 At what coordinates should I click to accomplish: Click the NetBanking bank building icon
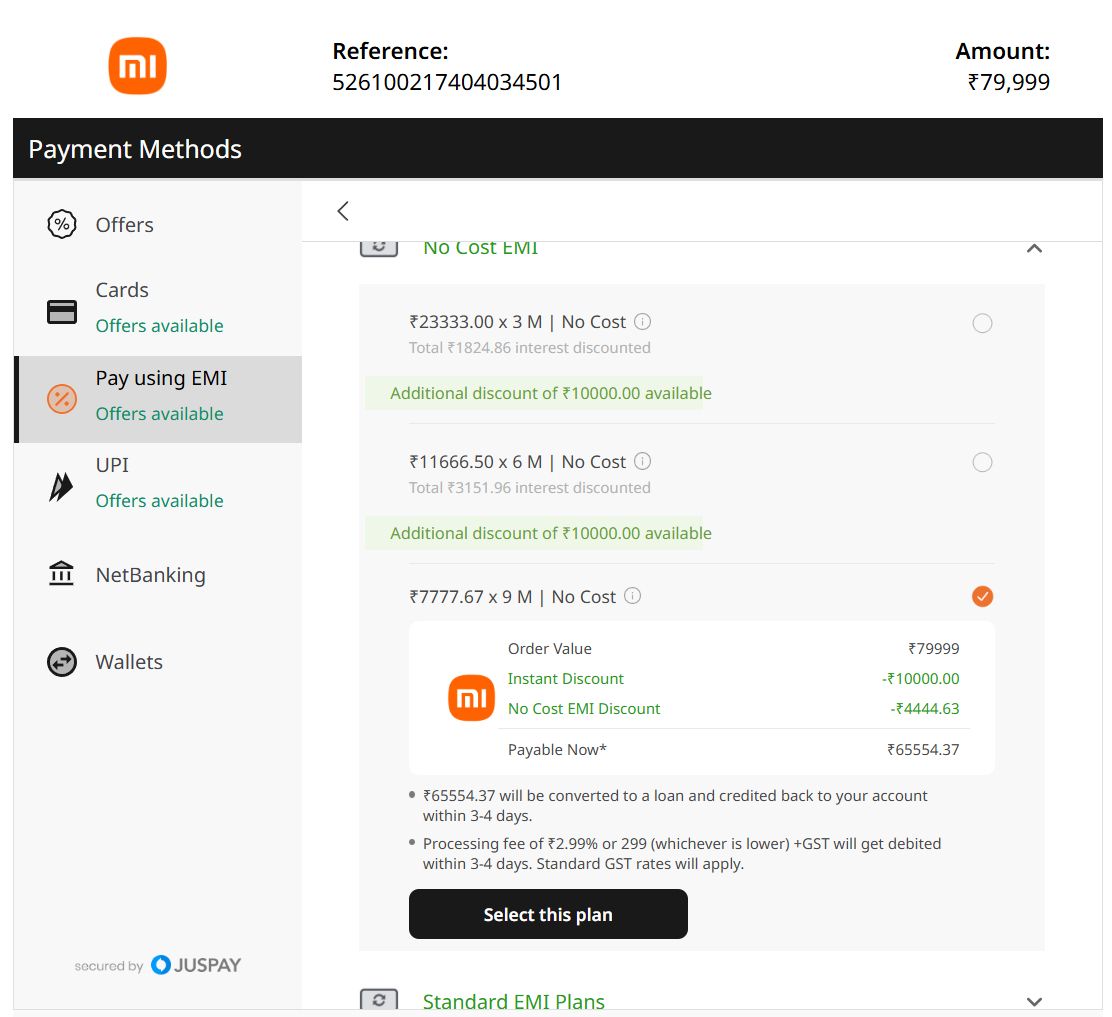62,573
